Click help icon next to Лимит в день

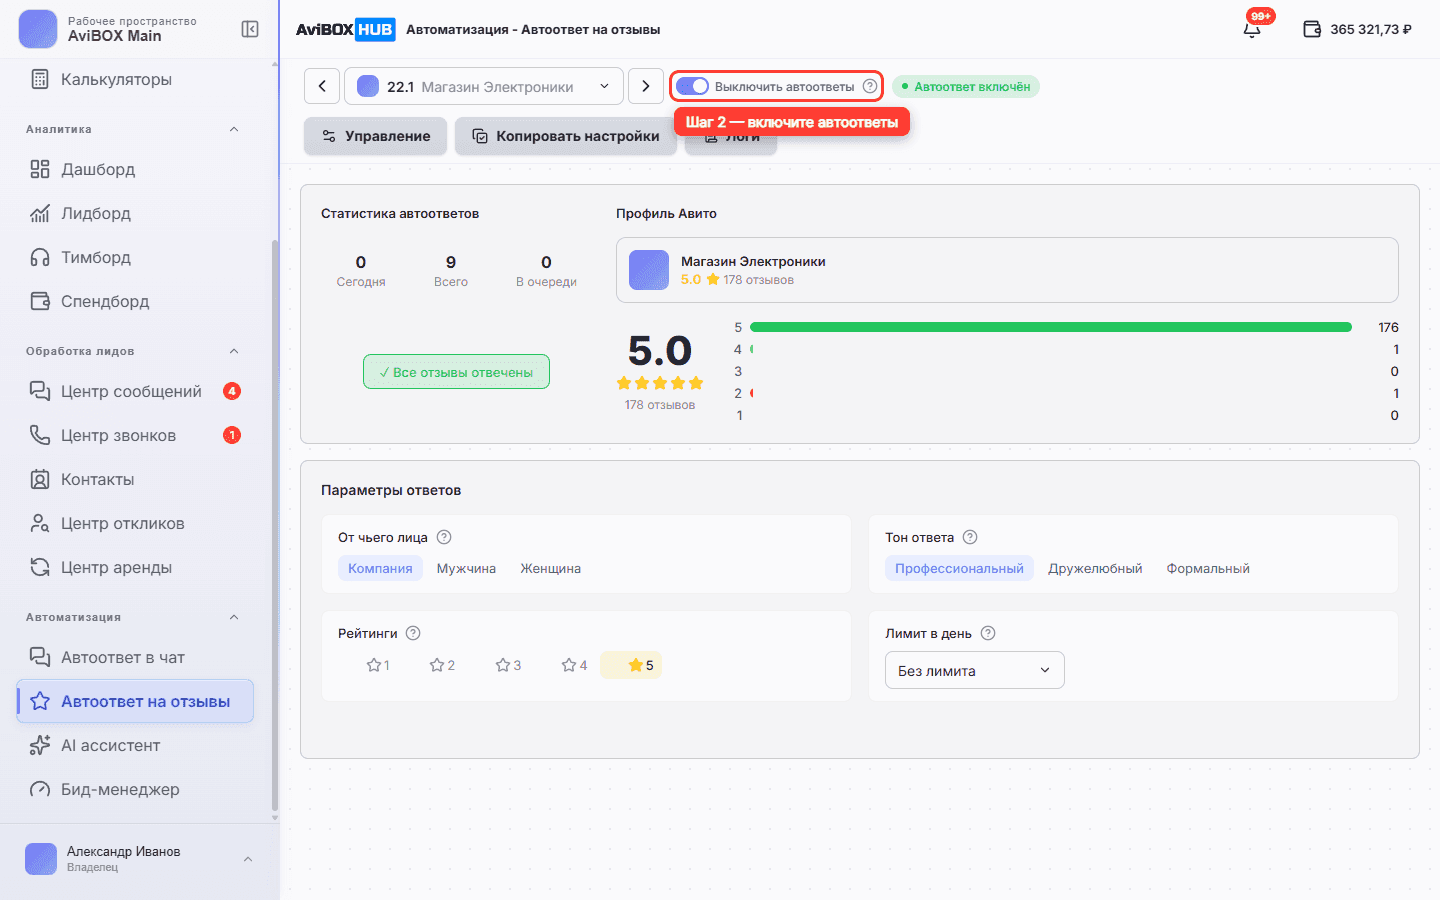(988, 633)
